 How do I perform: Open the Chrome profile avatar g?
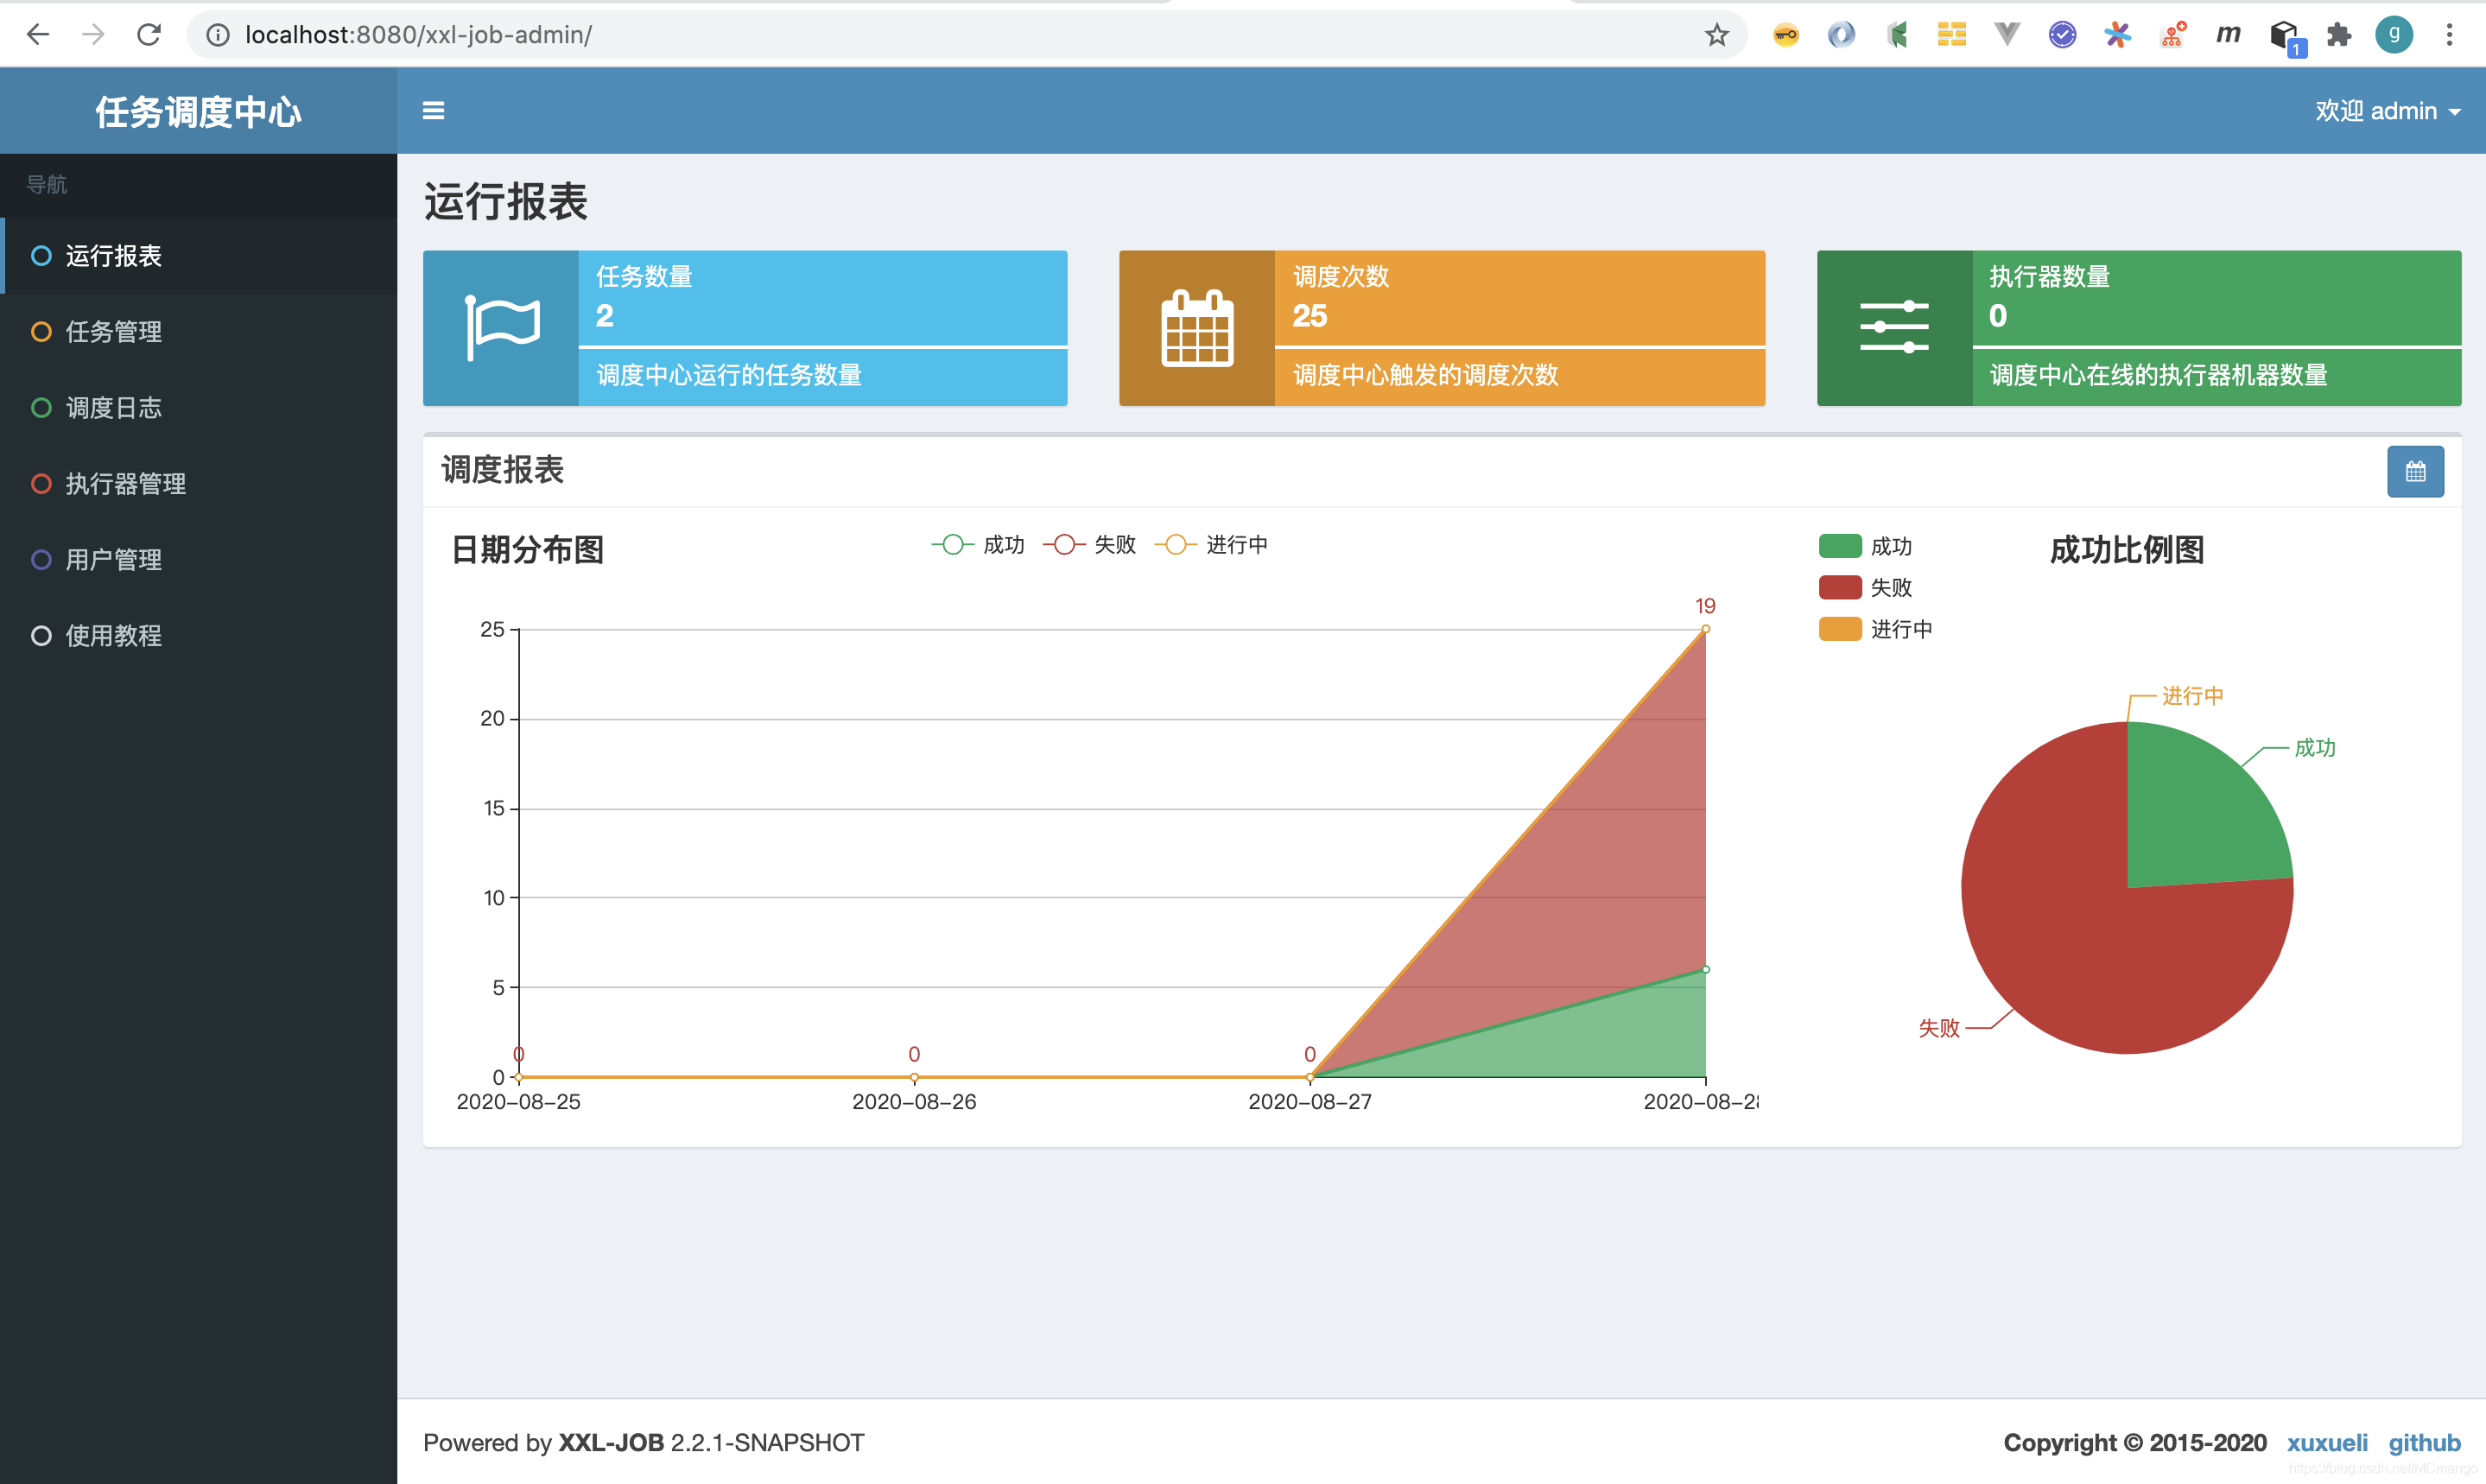pyautogui.click(x=2393, y=35)
